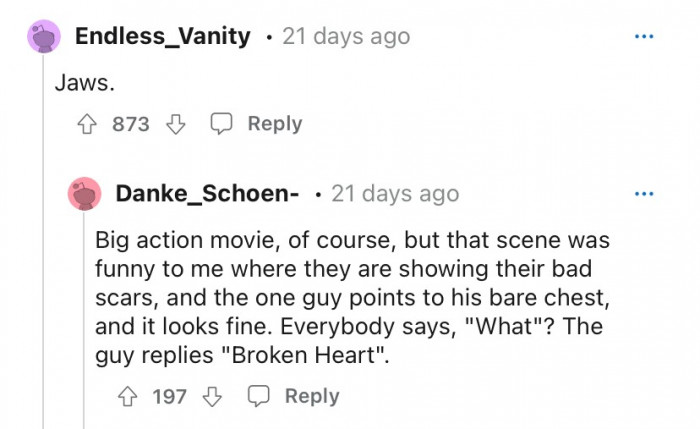Downvote Danke_Schoen-'s reply about scars

pos(212,396)
